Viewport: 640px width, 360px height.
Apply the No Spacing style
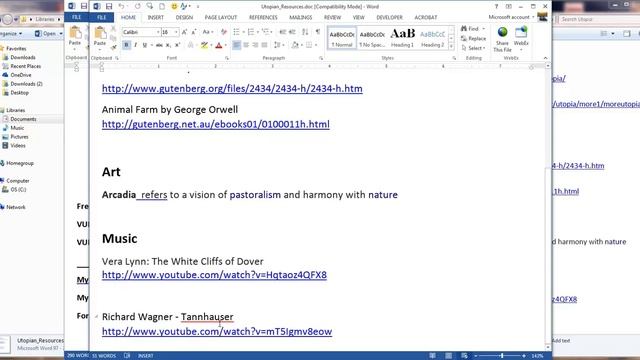click(372, 38)
